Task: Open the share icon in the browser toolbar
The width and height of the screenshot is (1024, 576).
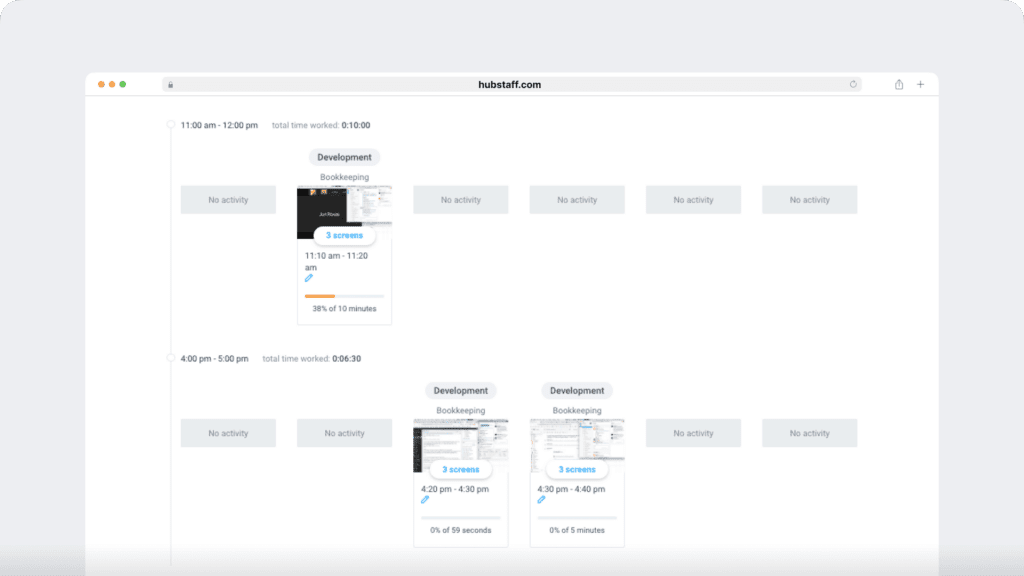Action: [x=899, y=84]
